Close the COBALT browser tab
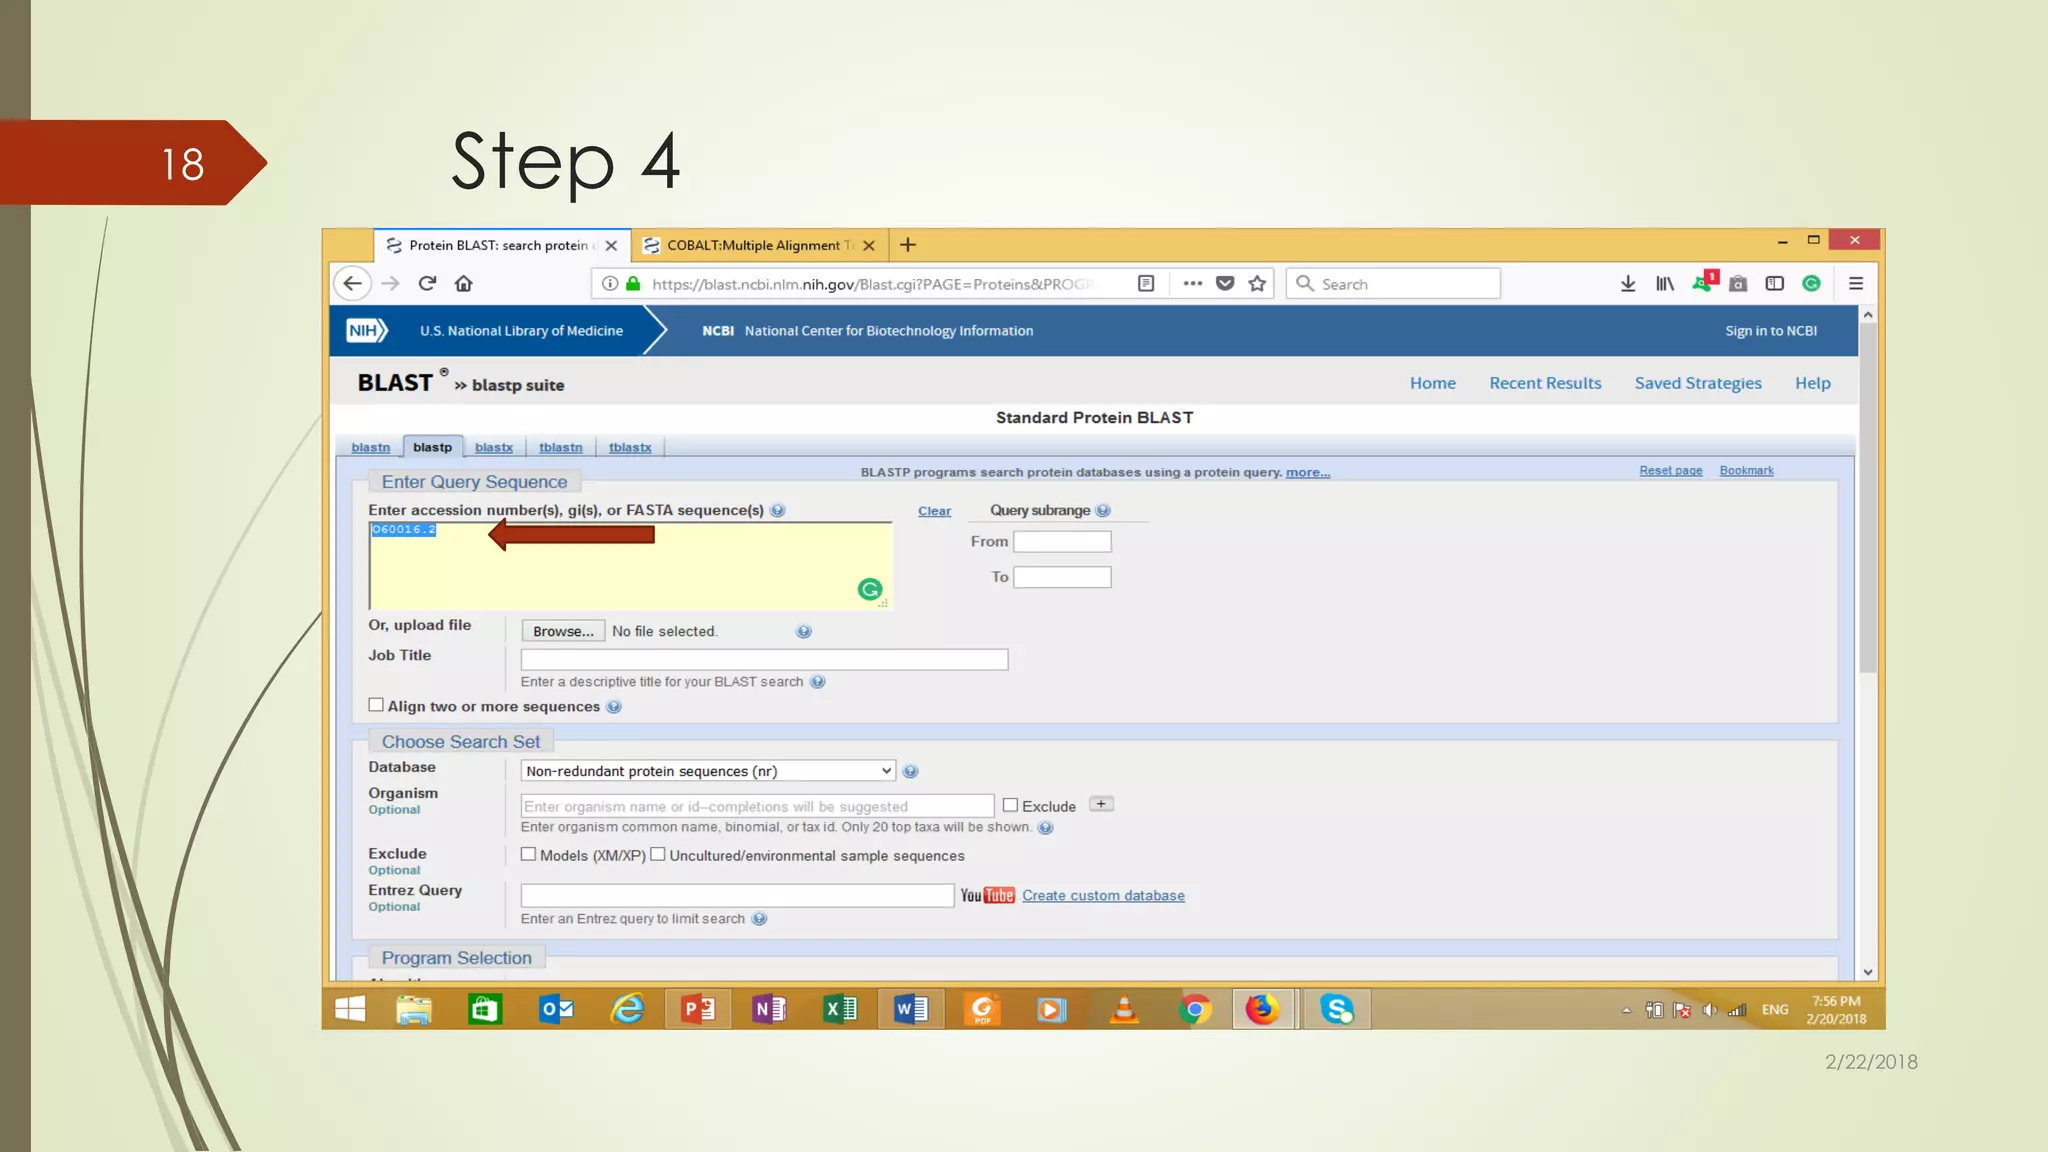 tap(869, 245)
